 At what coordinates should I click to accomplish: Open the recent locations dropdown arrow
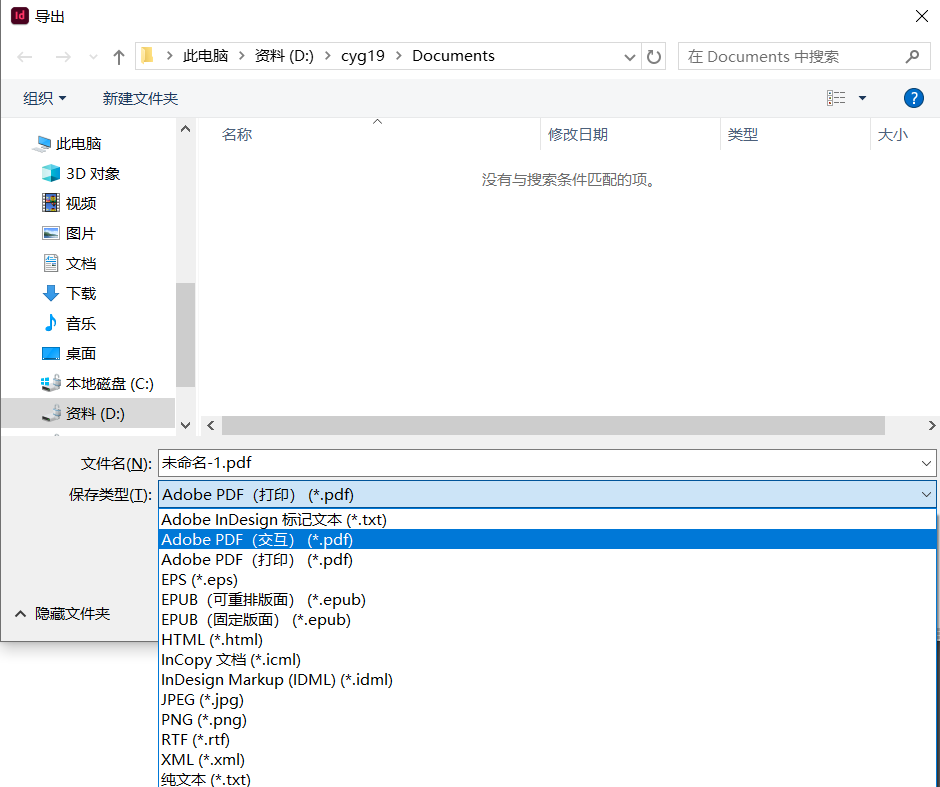point(93,58)
